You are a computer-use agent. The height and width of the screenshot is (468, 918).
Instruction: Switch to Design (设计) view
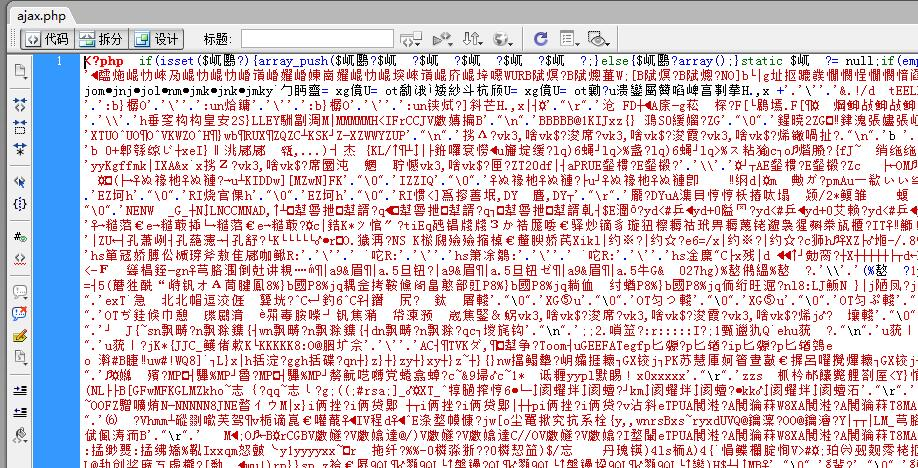click(156, 39)
